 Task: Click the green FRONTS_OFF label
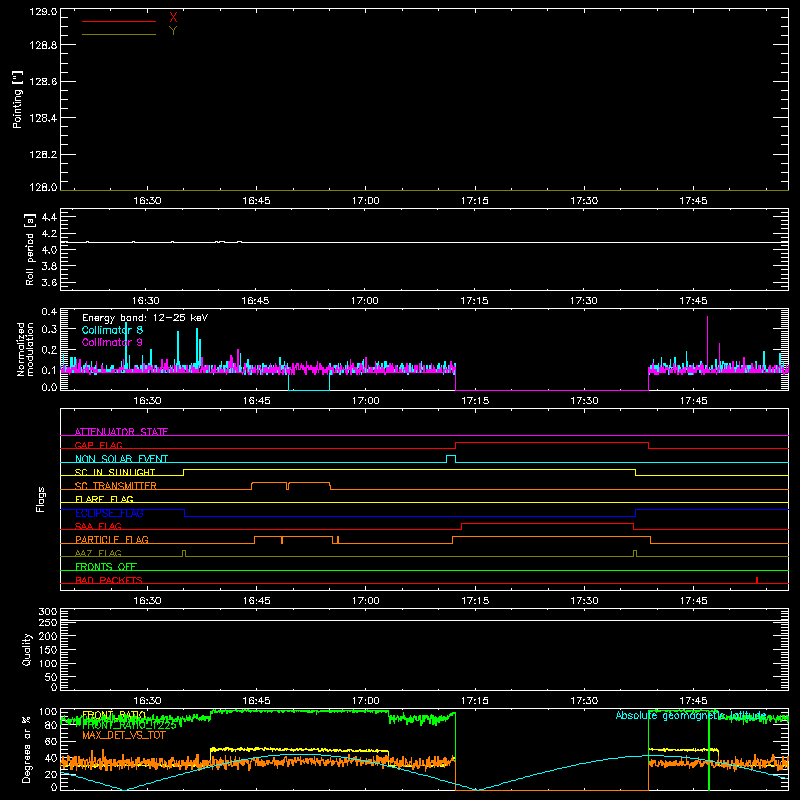tap(106, 567)
